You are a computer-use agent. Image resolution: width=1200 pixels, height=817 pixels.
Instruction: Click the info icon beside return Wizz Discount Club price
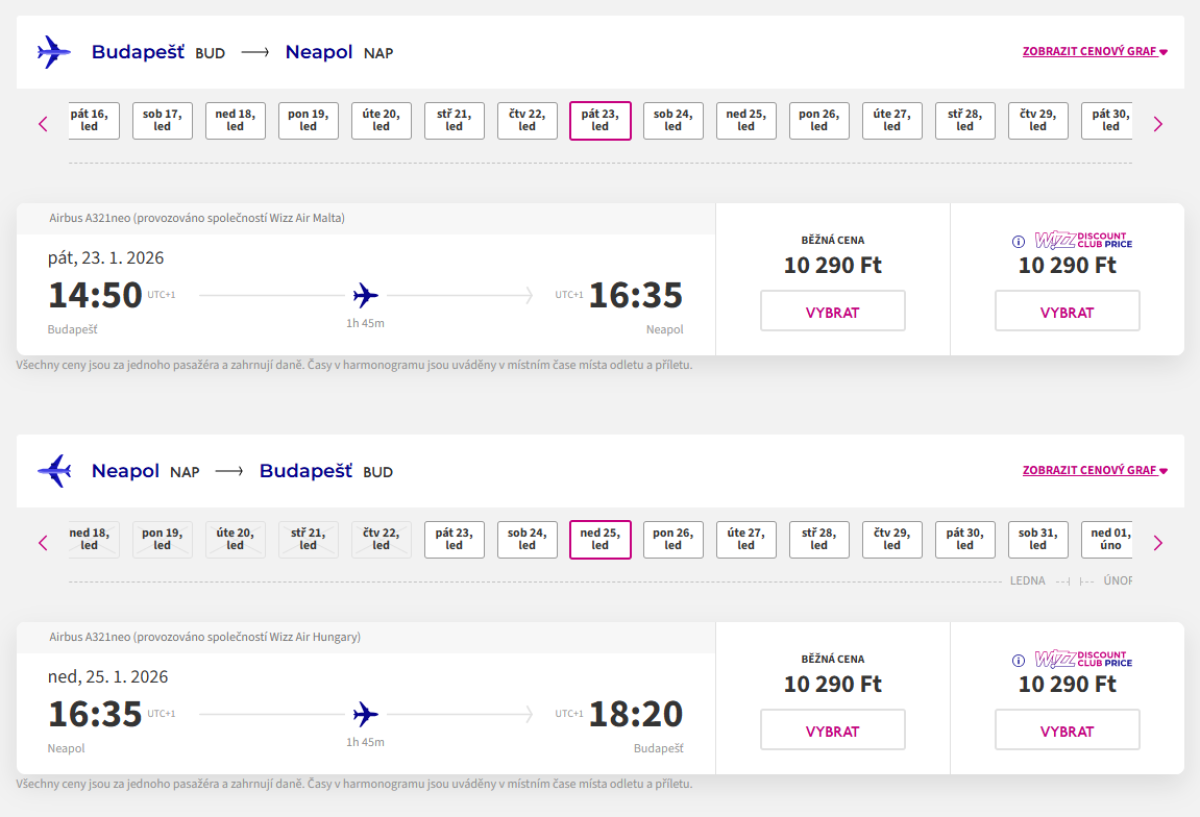(x=1018, y=660)
